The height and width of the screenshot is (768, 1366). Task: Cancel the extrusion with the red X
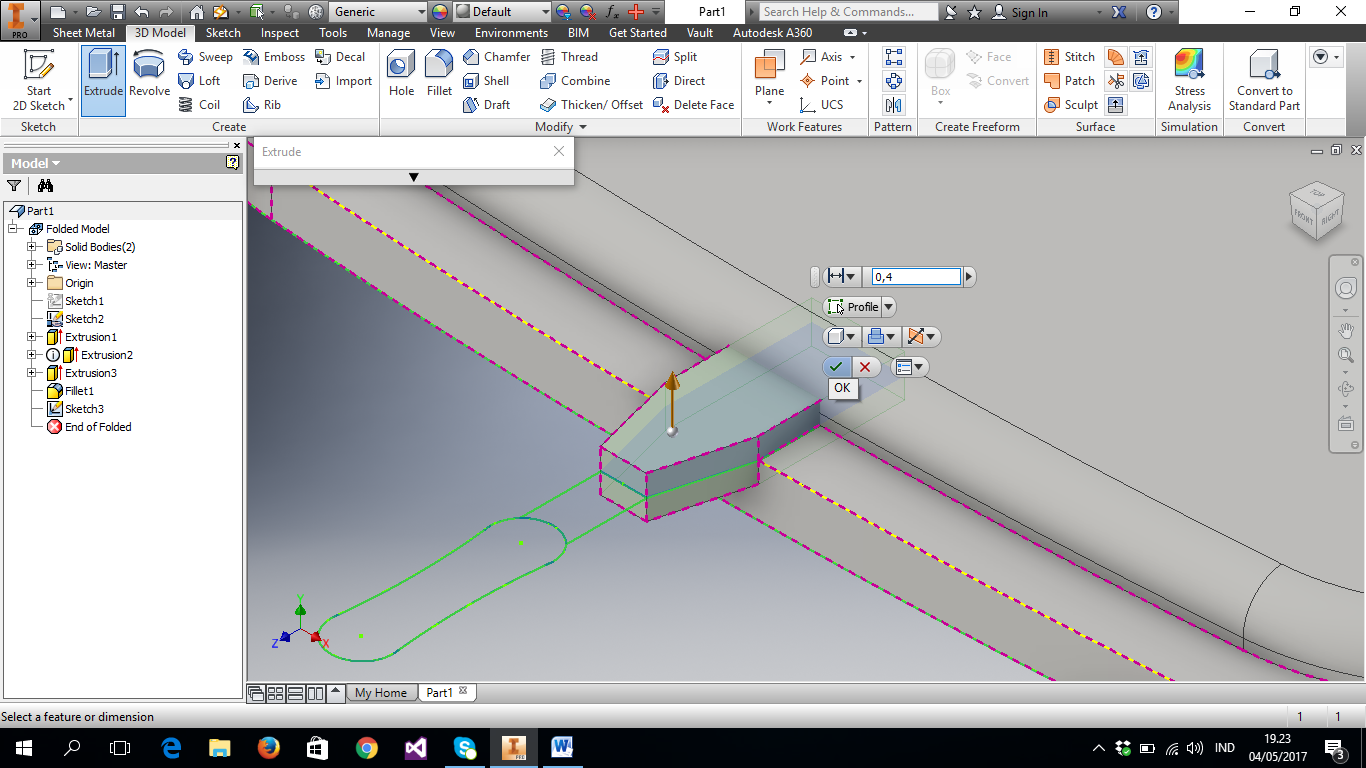866,366
